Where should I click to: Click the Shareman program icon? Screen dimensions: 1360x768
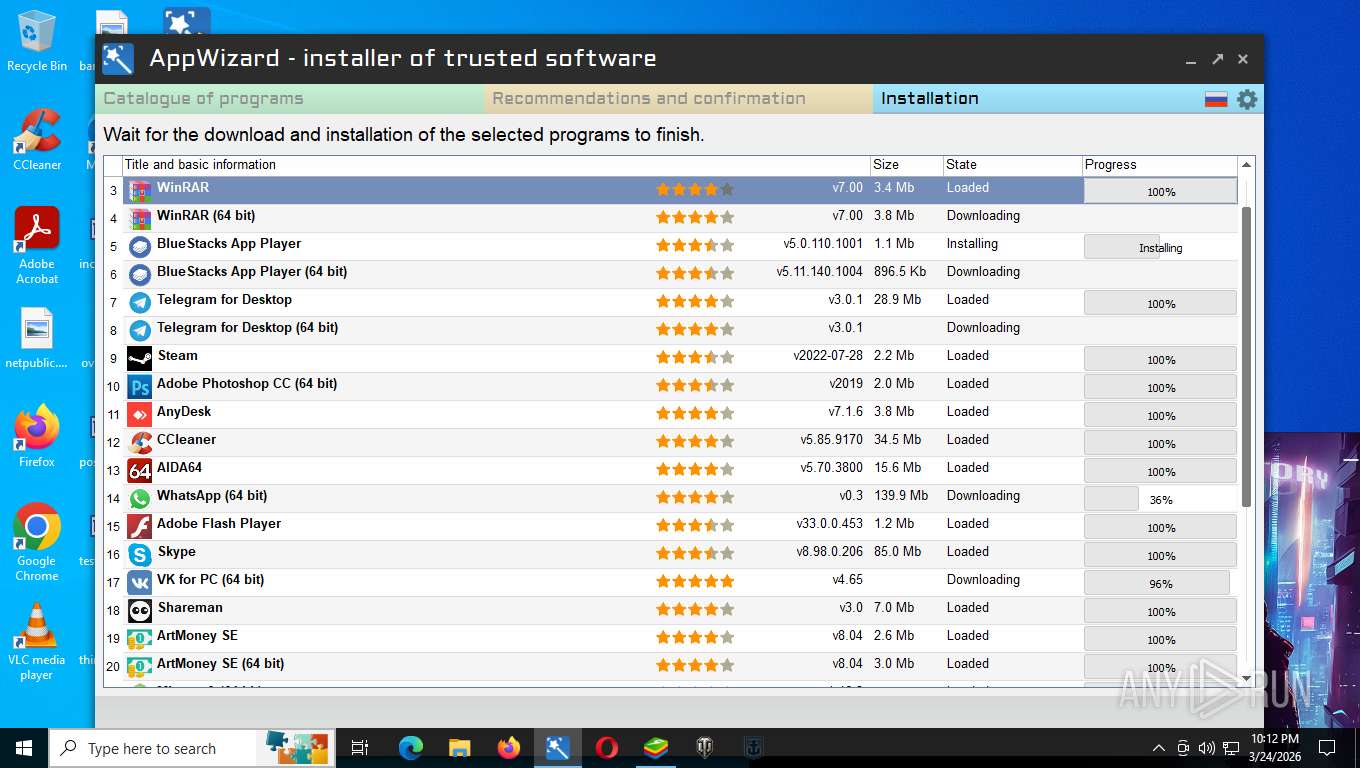[140, 610]
